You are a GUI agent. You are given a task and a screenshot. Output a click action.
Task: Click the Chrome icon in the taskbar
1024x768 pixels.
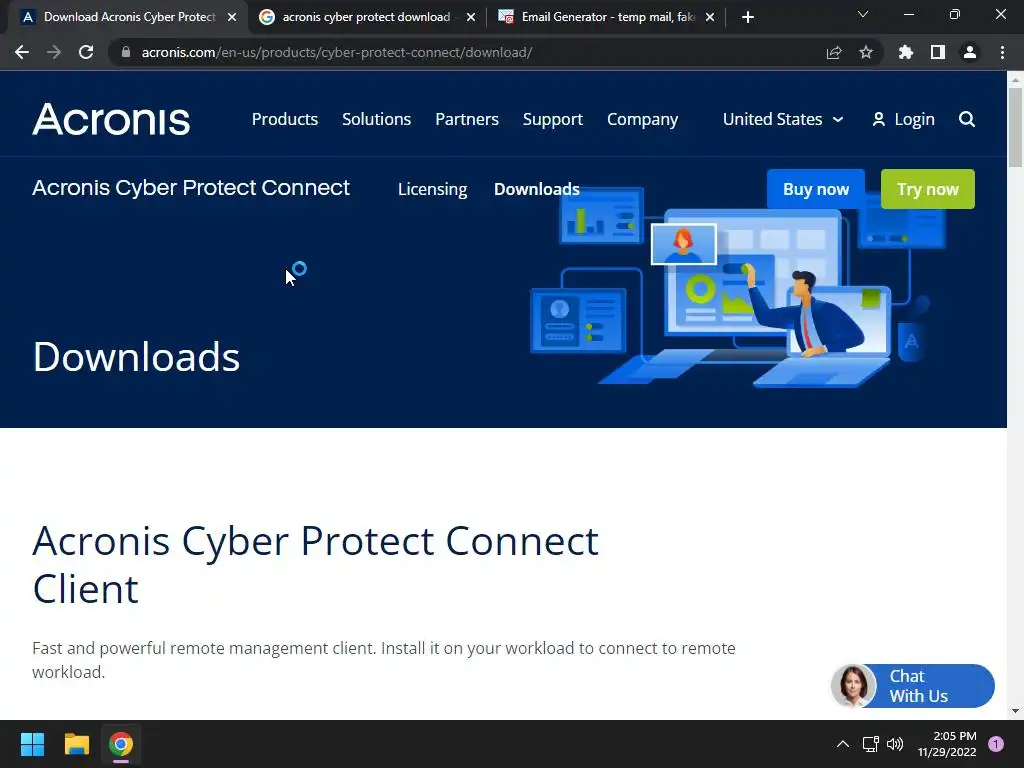click(121, 744)
